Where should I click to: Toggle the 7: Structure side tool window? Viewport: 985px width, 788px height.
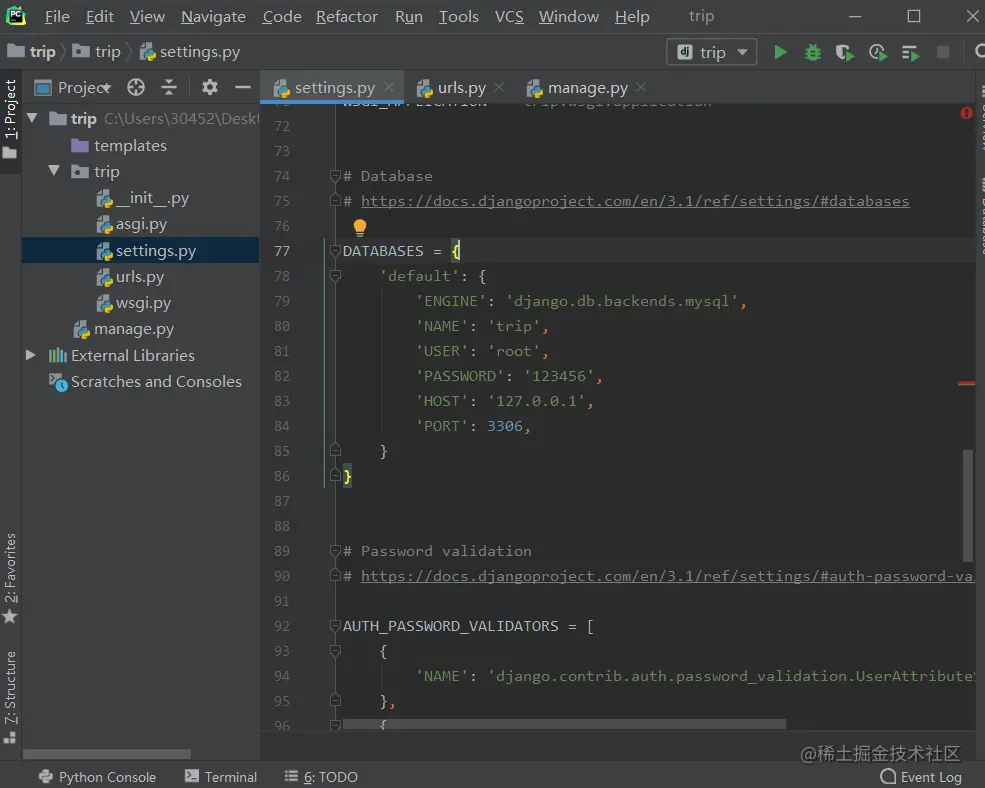click(x=10, y=697)
